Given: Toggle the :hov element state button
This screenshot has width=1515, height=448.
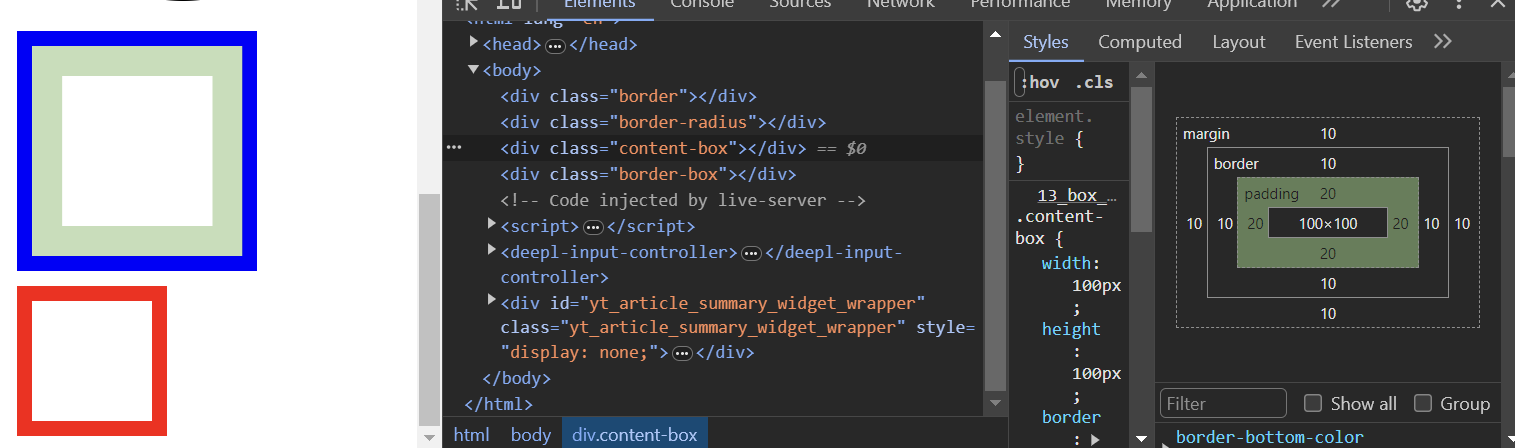Looking at the screenshot, I should click(1042, 82).
